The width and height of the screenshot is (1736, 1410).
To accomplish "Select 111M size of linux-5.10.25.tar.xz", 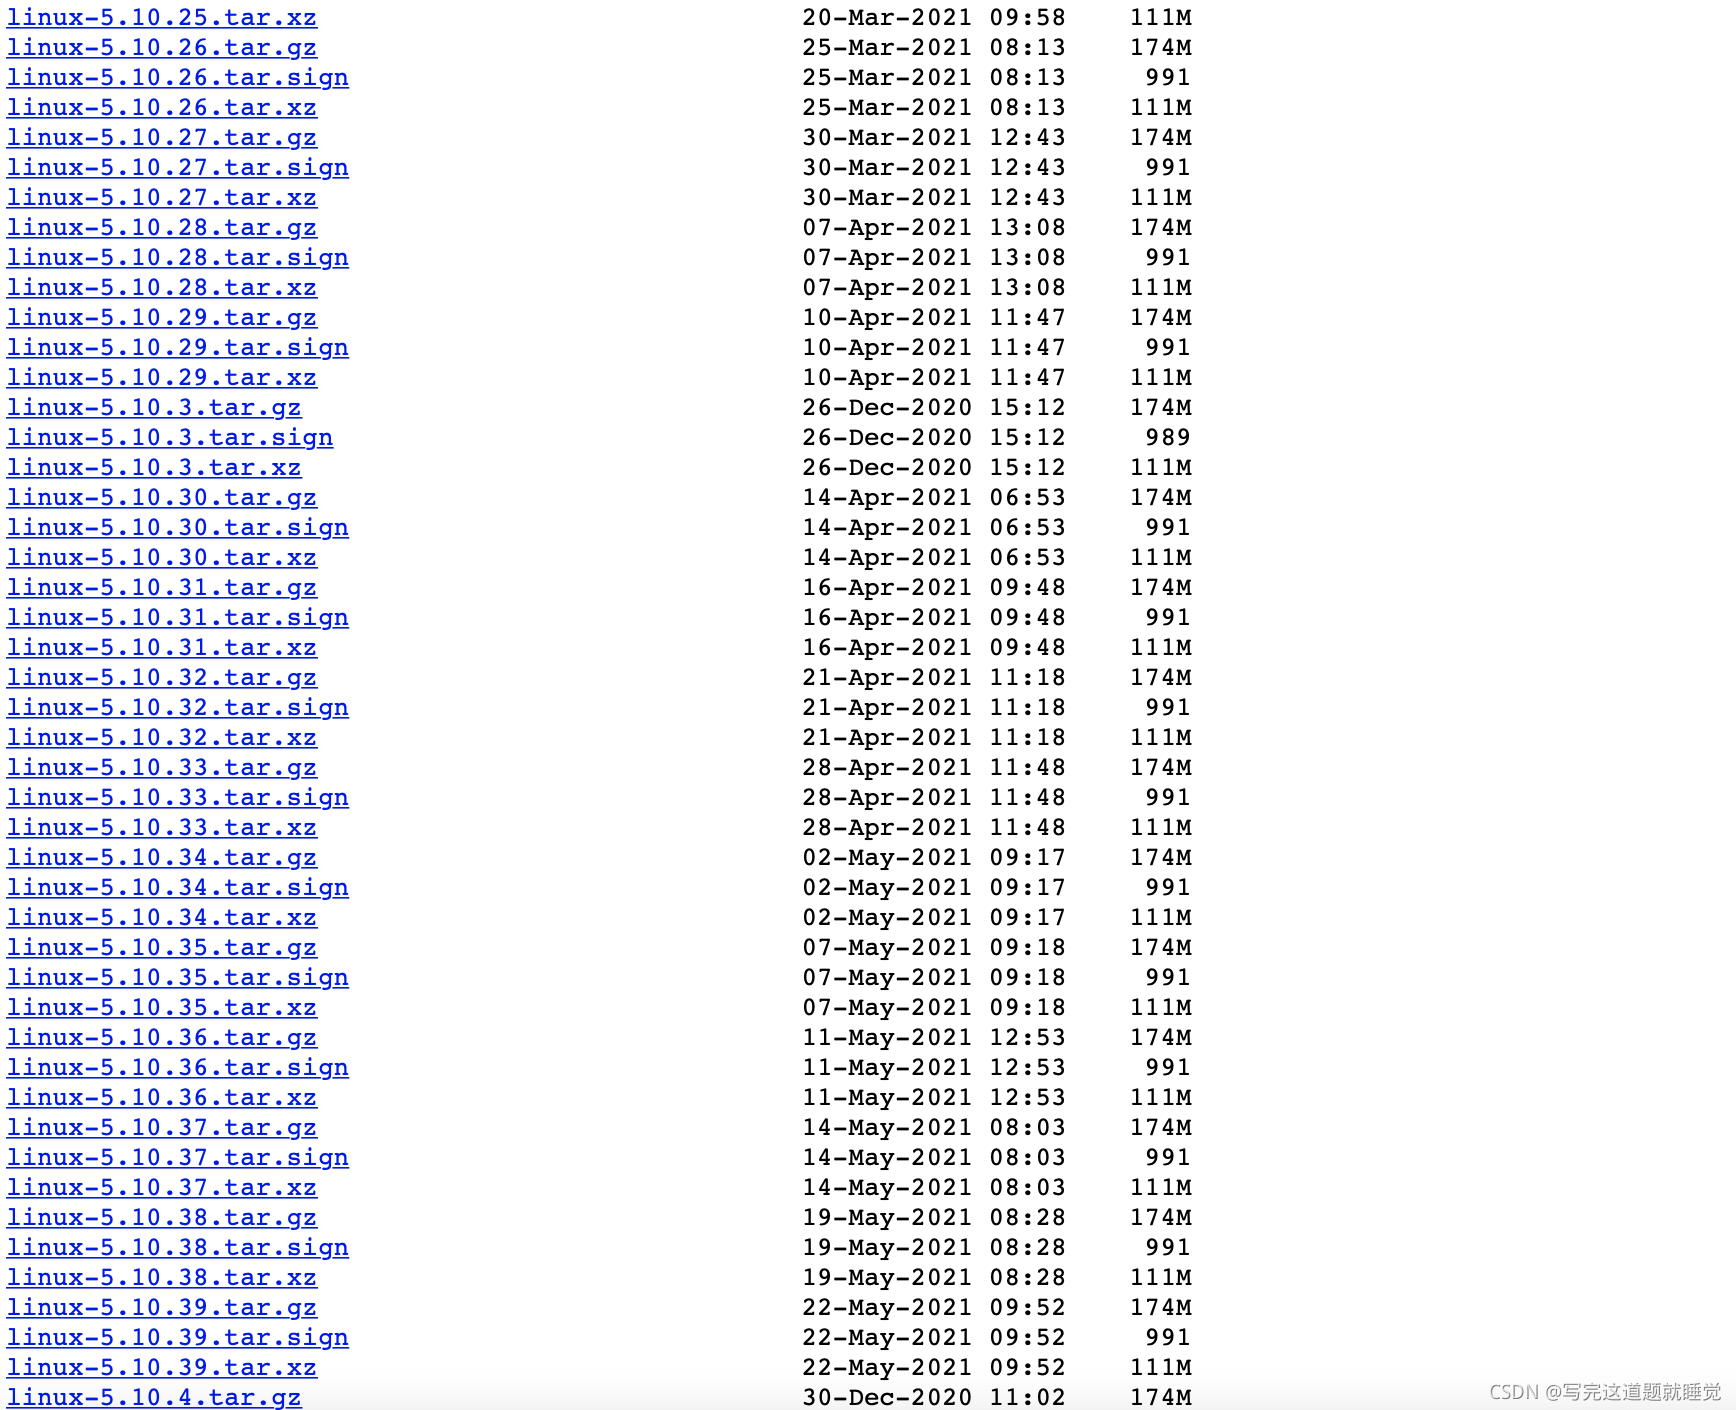I will (1161, 18).
